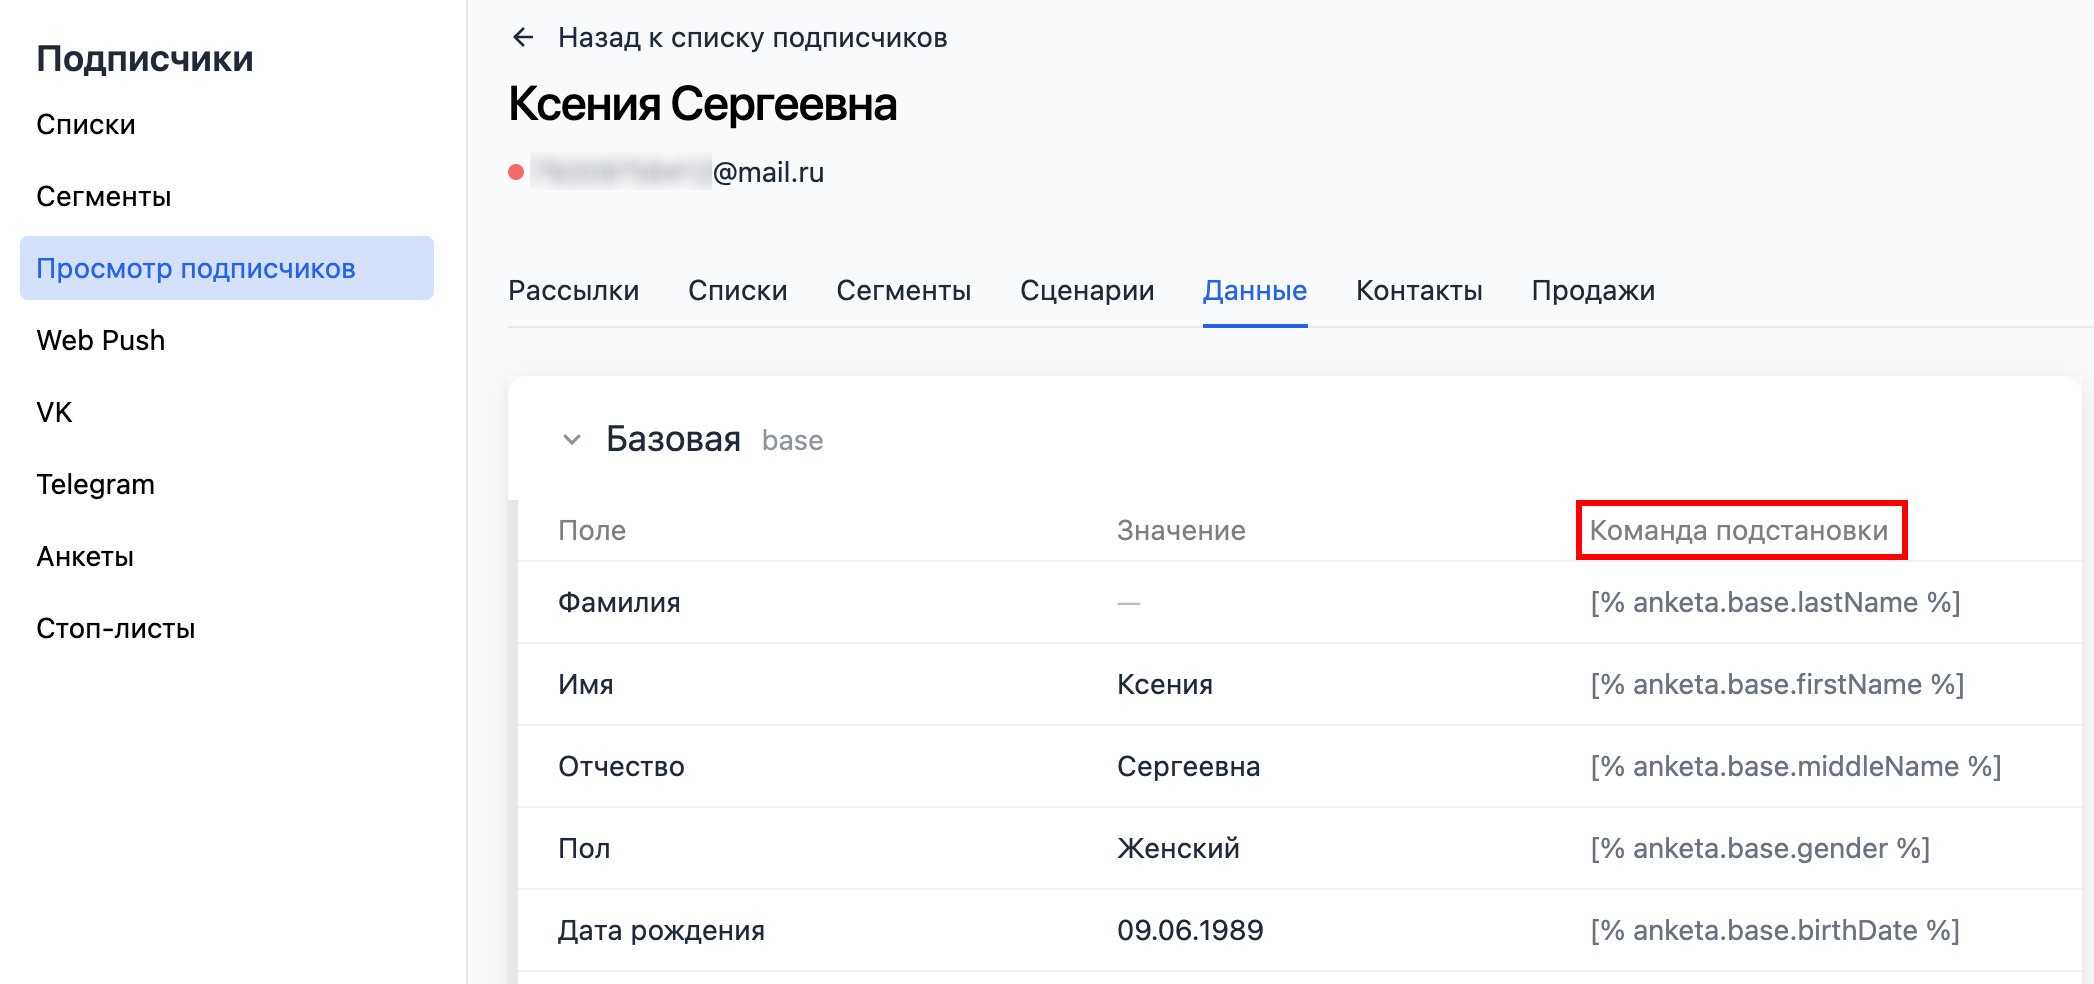Select Просмотр подписчиков in sidebar

point(227,268)
